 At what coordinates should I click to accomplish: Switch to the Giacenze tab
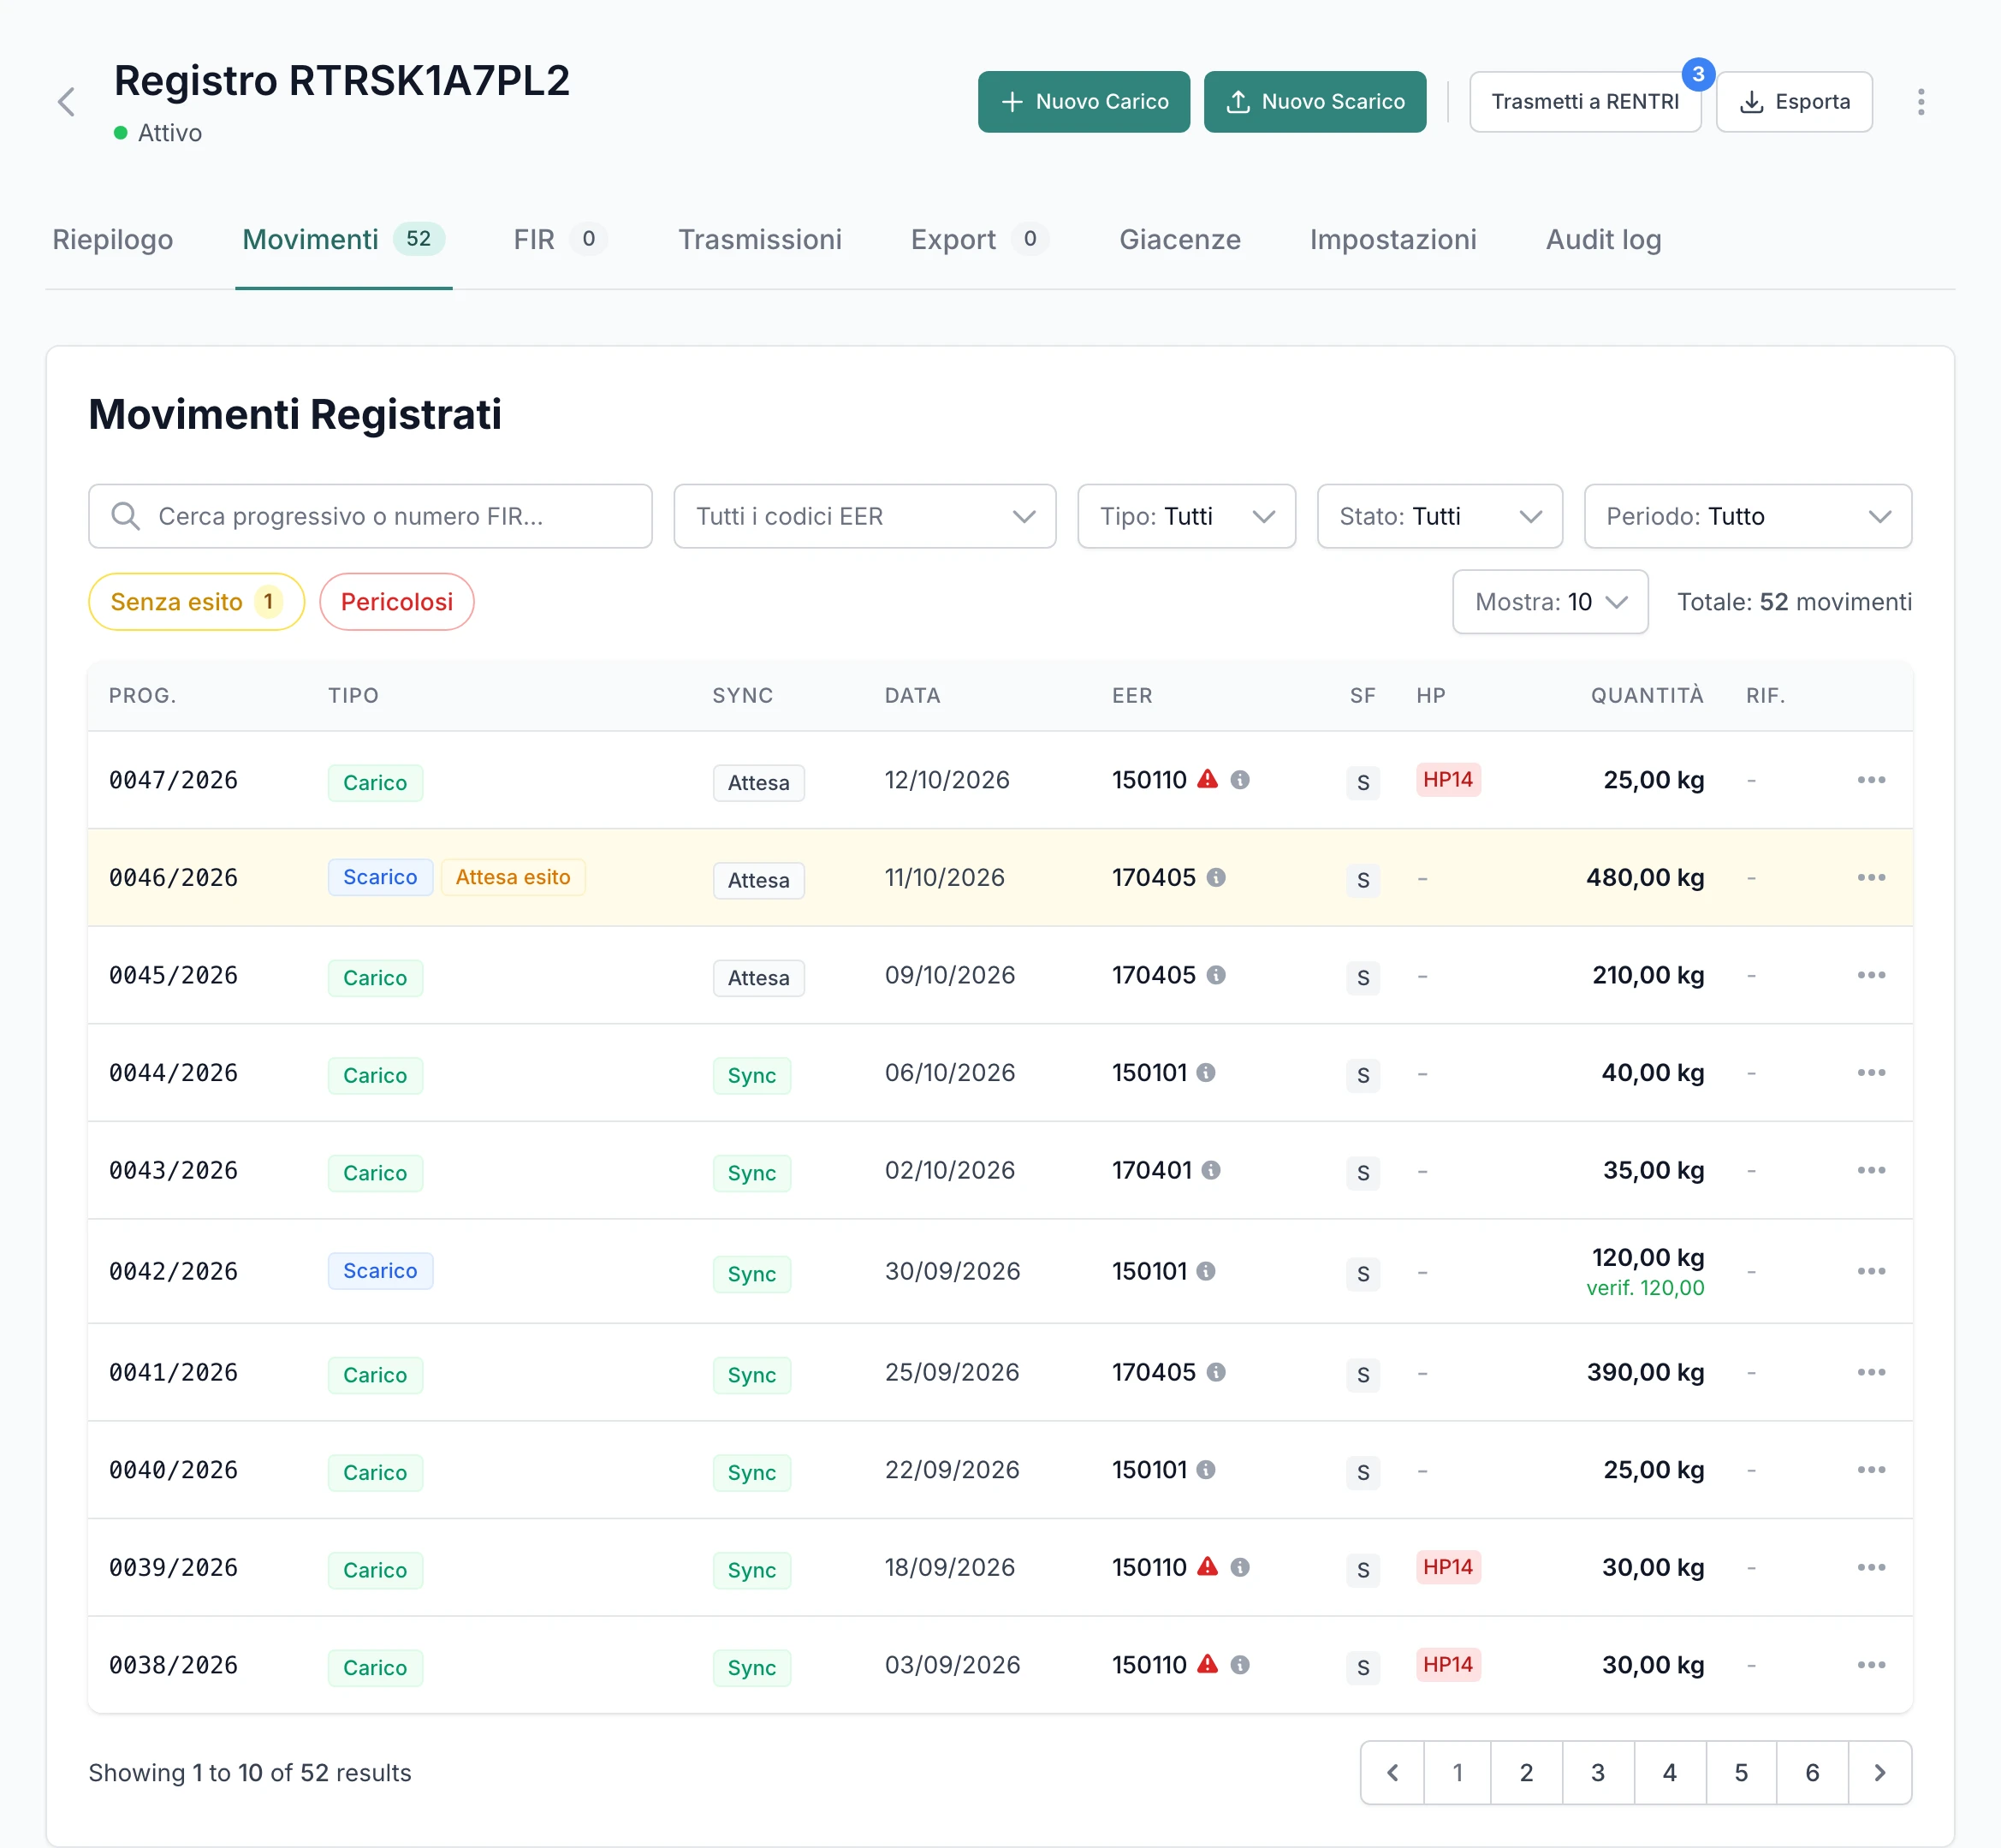[1180, 240]
